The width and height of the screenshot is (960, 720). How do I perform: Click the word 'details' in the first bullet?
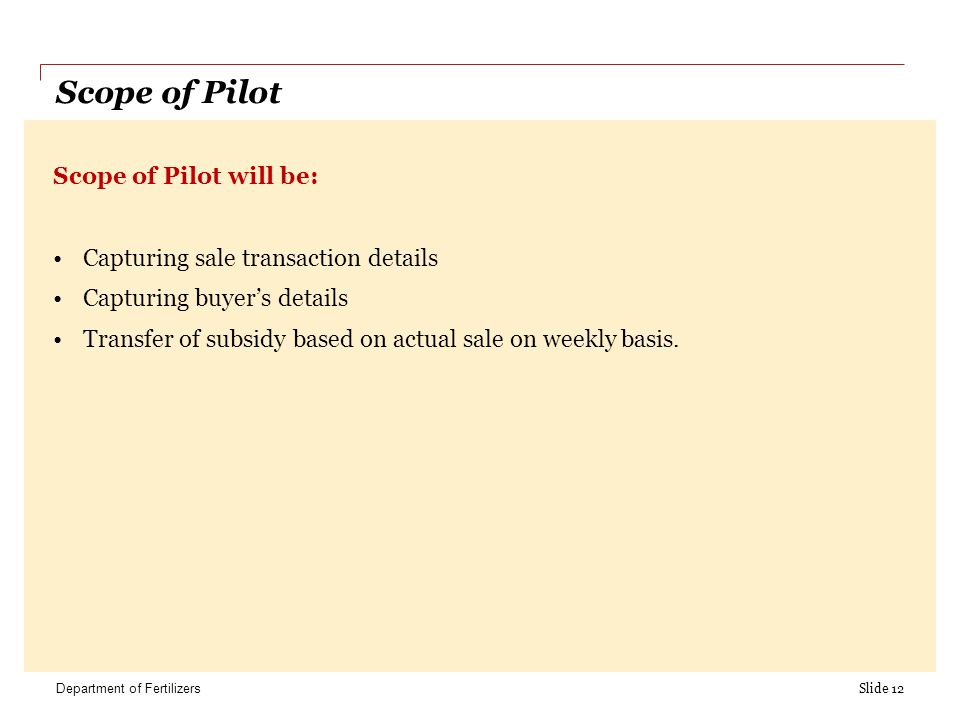[x=403, y=258]
